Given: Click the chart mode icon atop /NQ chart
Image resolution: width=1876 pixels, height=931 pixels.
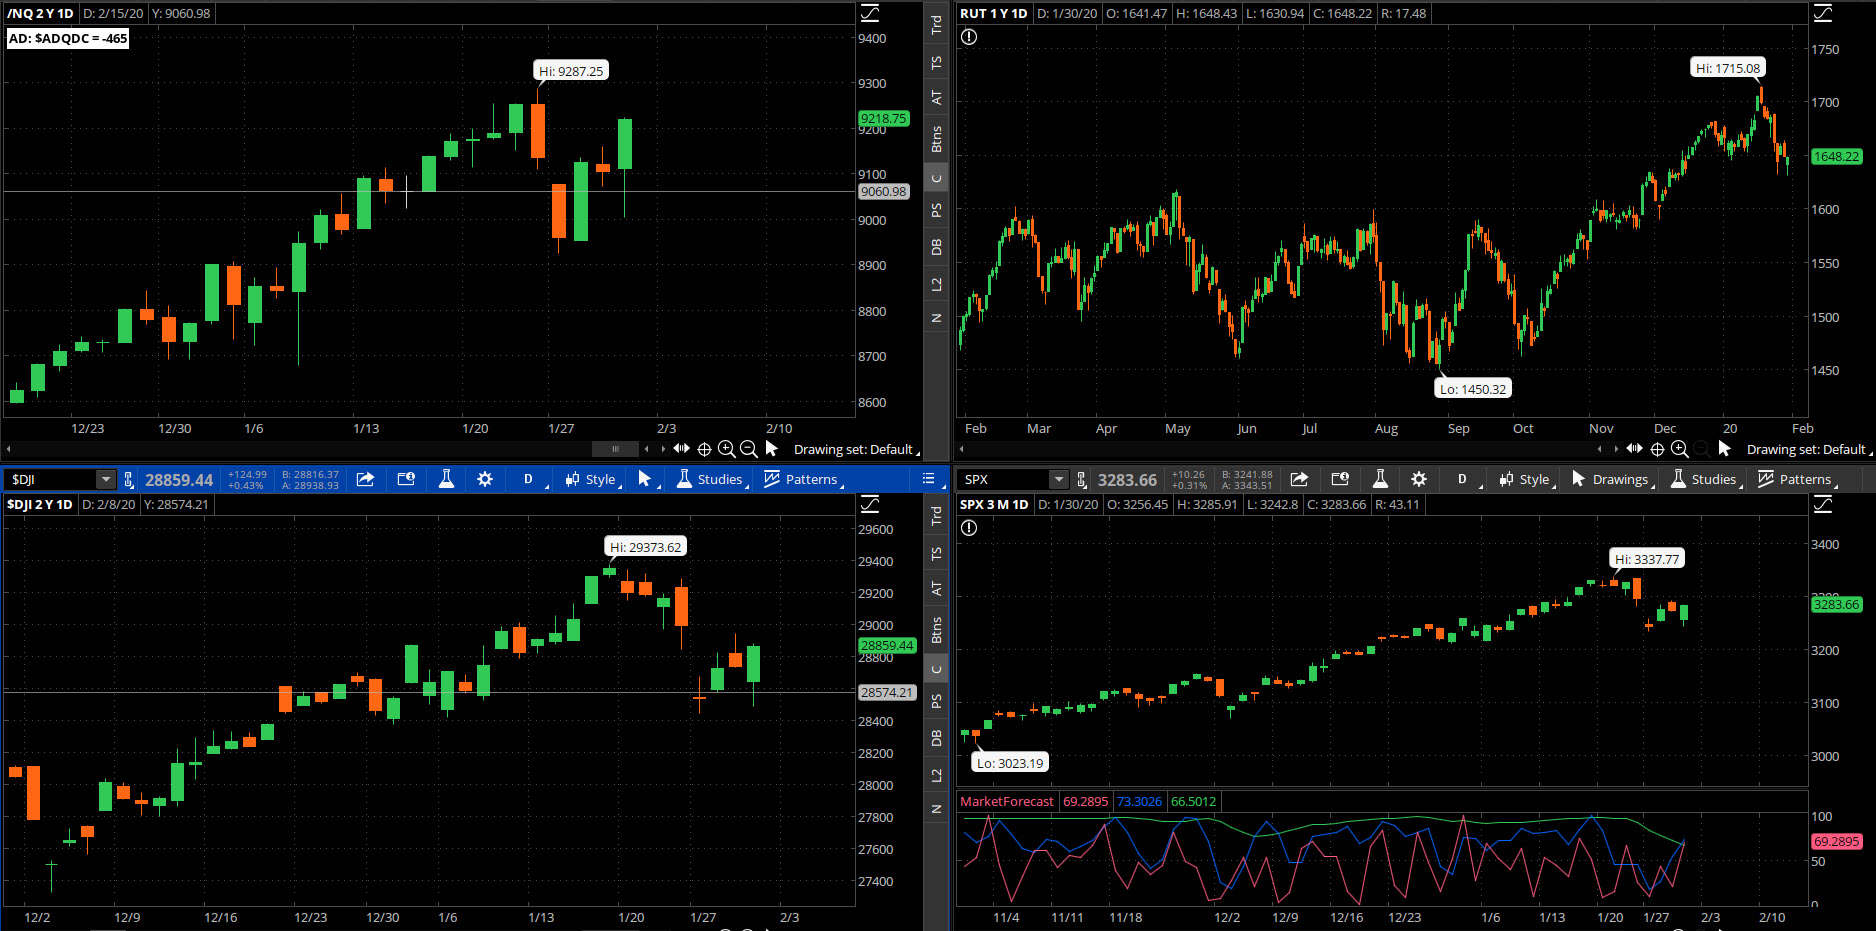Looking at the screenshot, I should (870, 13).
